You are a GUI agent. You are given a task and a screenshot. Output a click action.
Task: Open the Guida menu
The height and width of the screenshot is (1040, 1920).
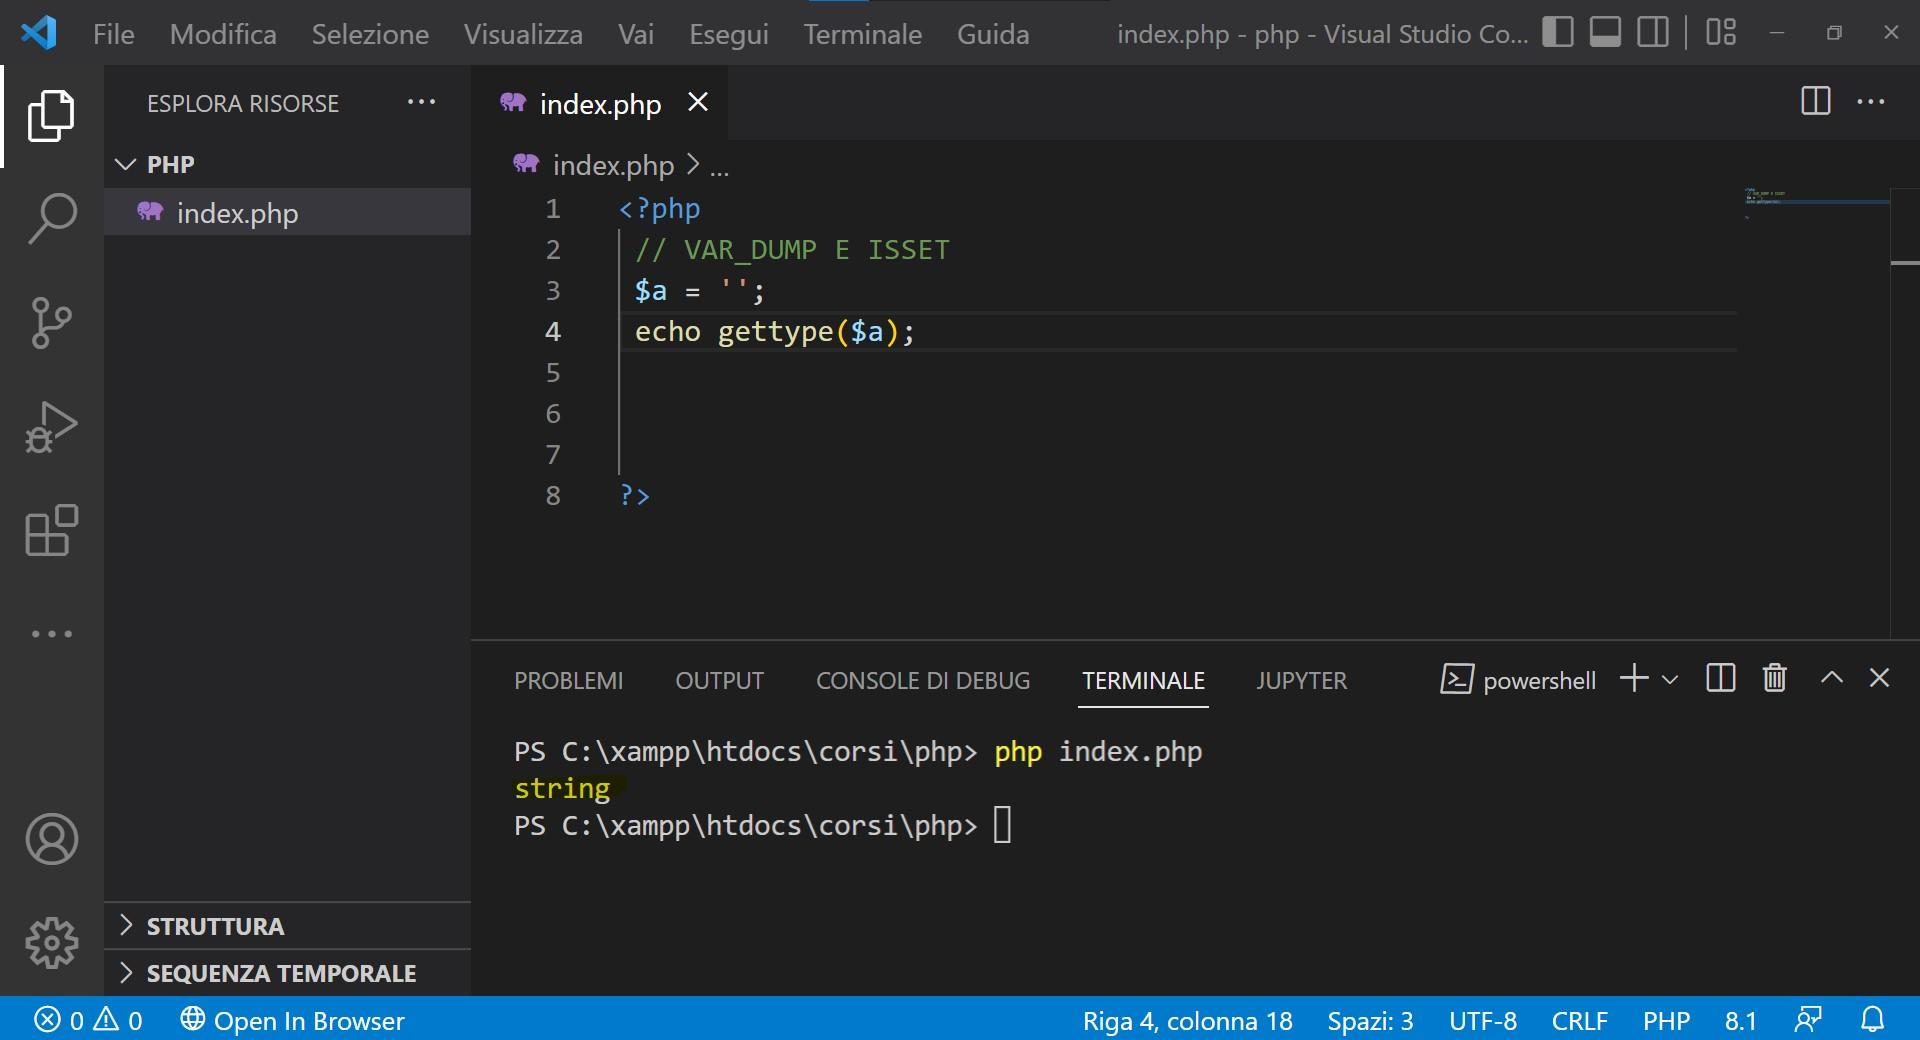(993, 34)
